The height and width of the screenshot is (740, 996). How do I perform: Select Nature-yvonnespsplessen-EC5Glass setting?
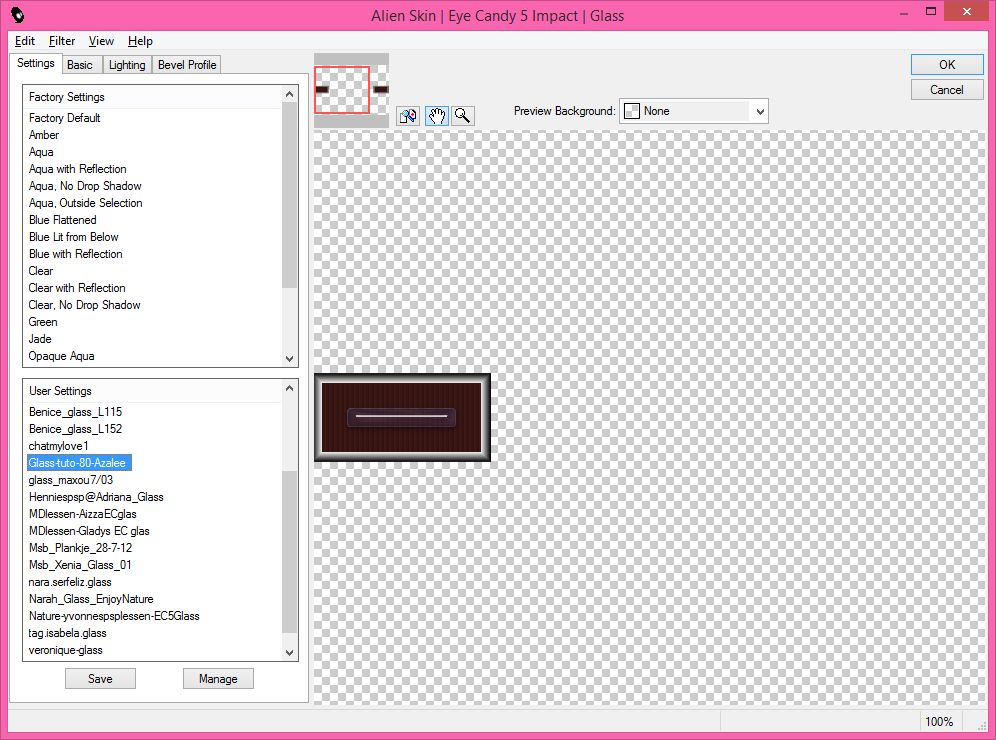114,616
